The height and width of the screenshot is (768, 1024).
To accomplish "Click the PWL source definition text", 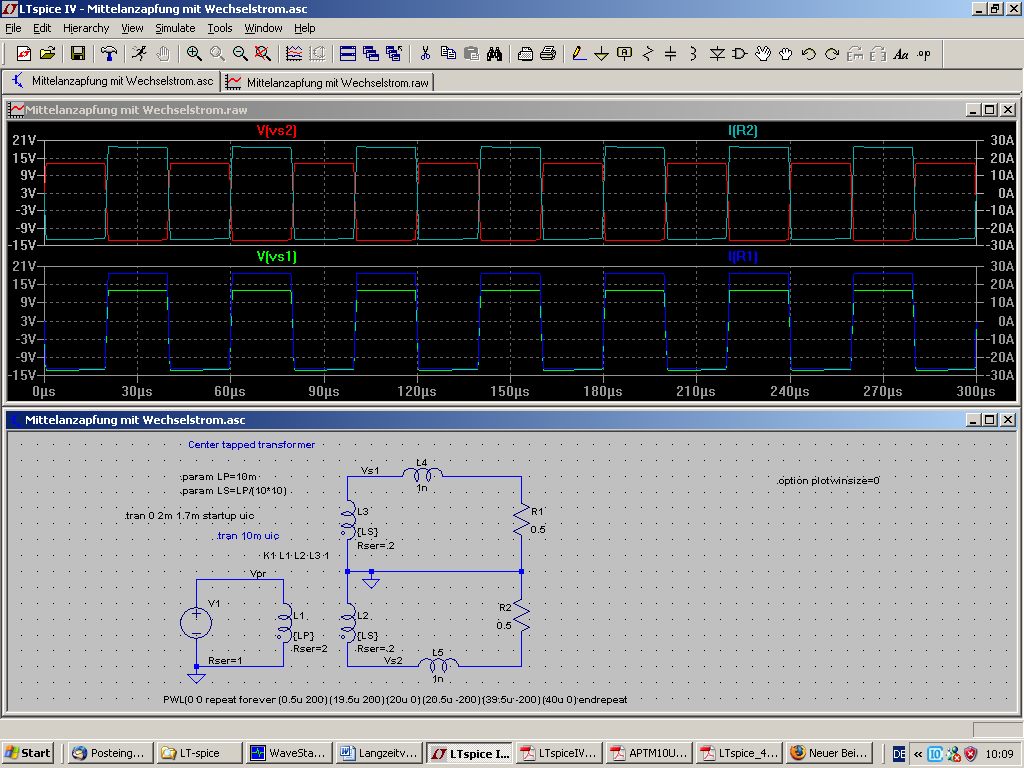I will [395, 699].
